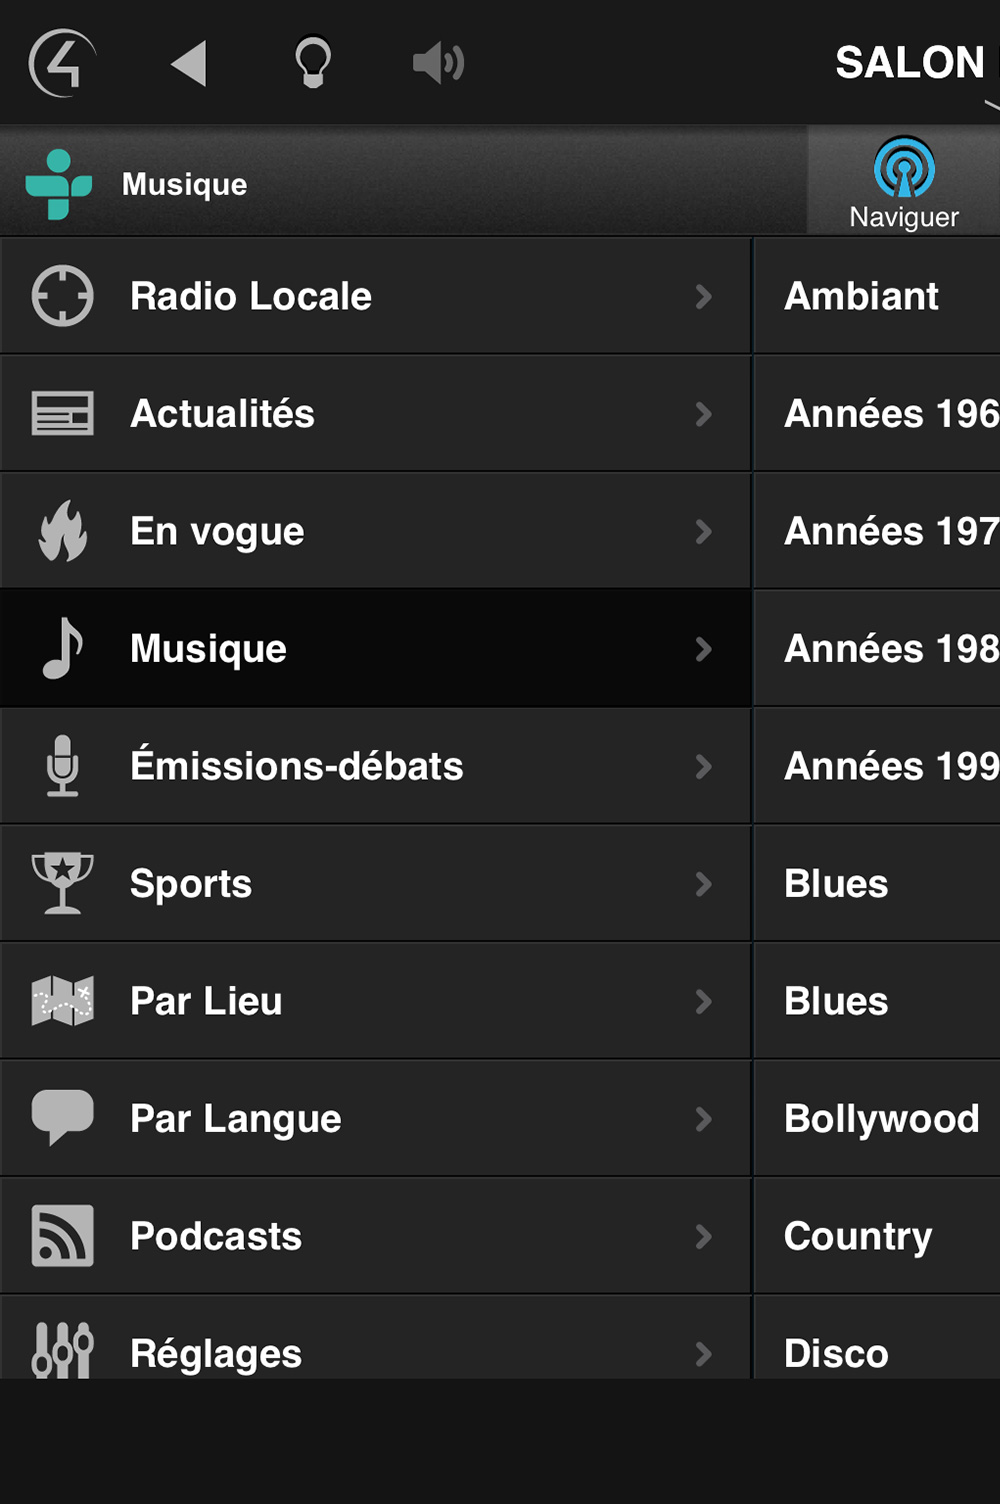Screen dimensions: 1000x1504
Task: Tap the En vogue flame icon
Action: tap(62, 531)
